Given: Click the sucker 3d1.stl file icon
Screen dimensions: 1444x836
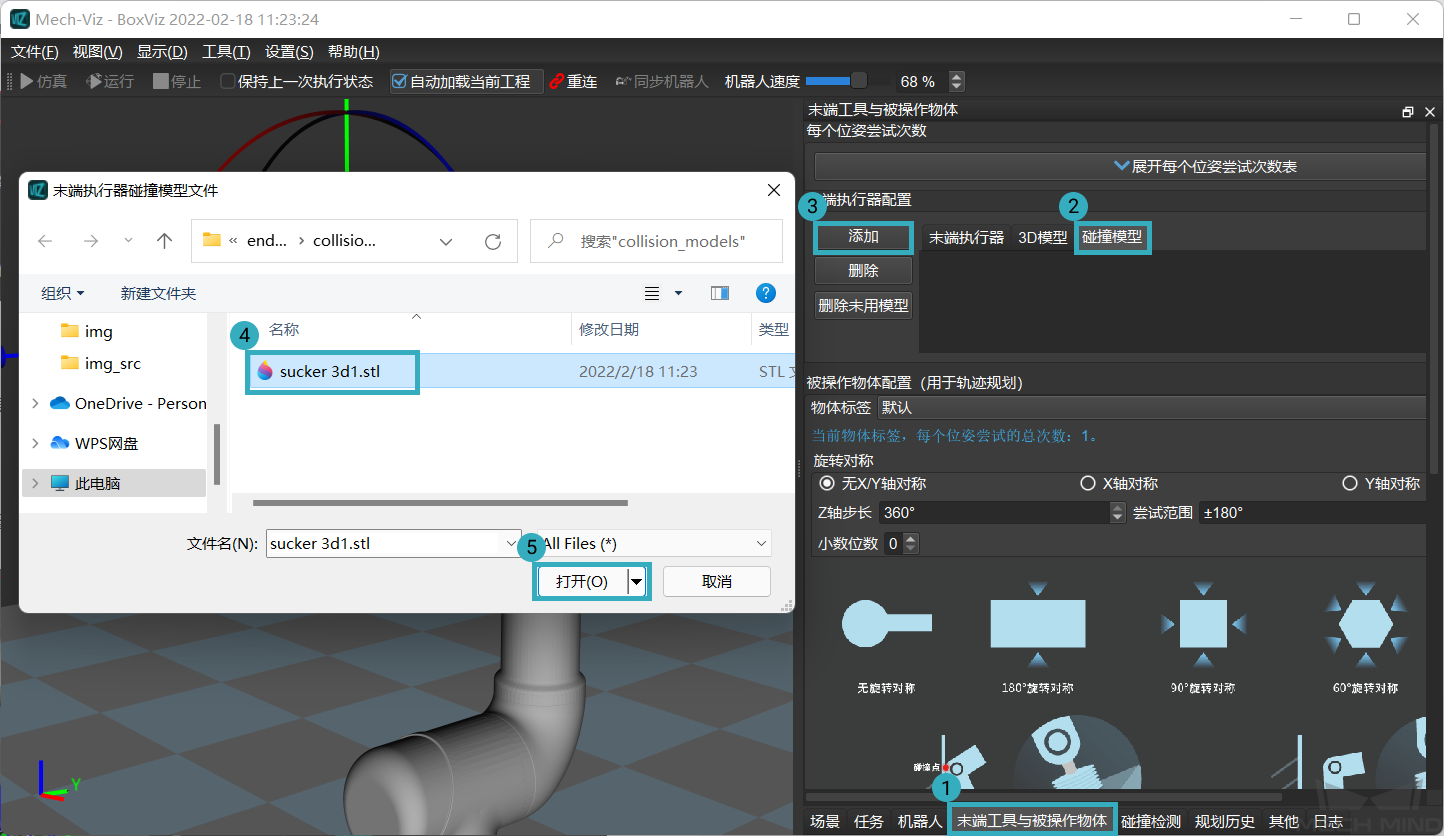Looking at the screenshot, I should [265, 371].
